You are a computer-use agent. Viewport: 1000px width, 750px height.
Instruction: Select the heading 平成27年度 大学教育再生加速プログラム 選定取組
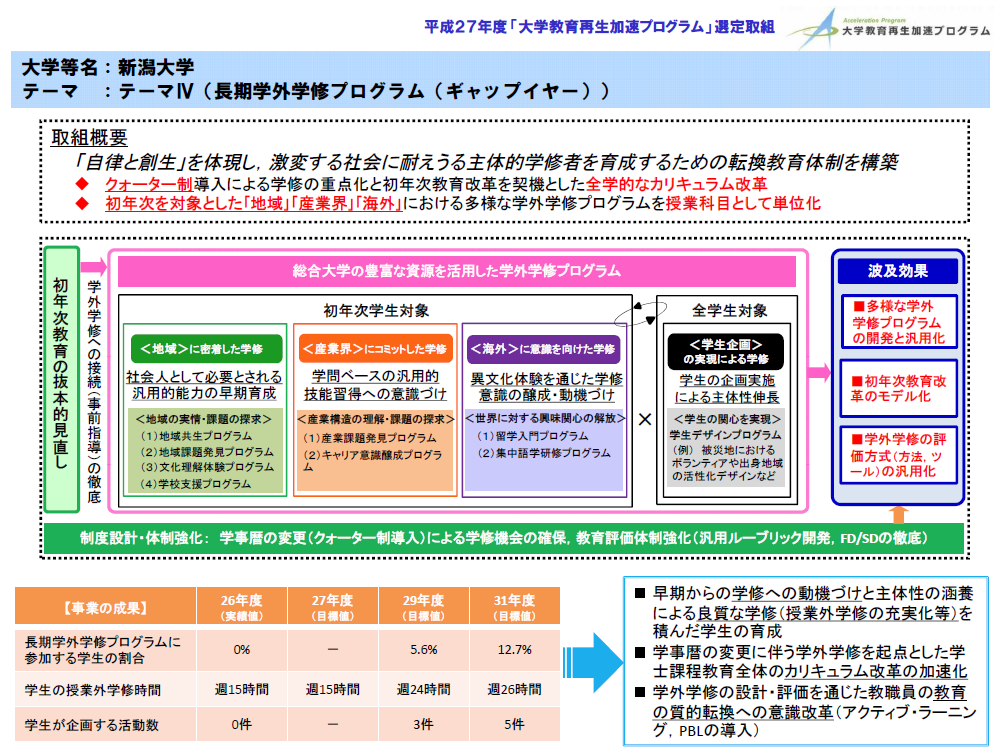pos(599,27)
